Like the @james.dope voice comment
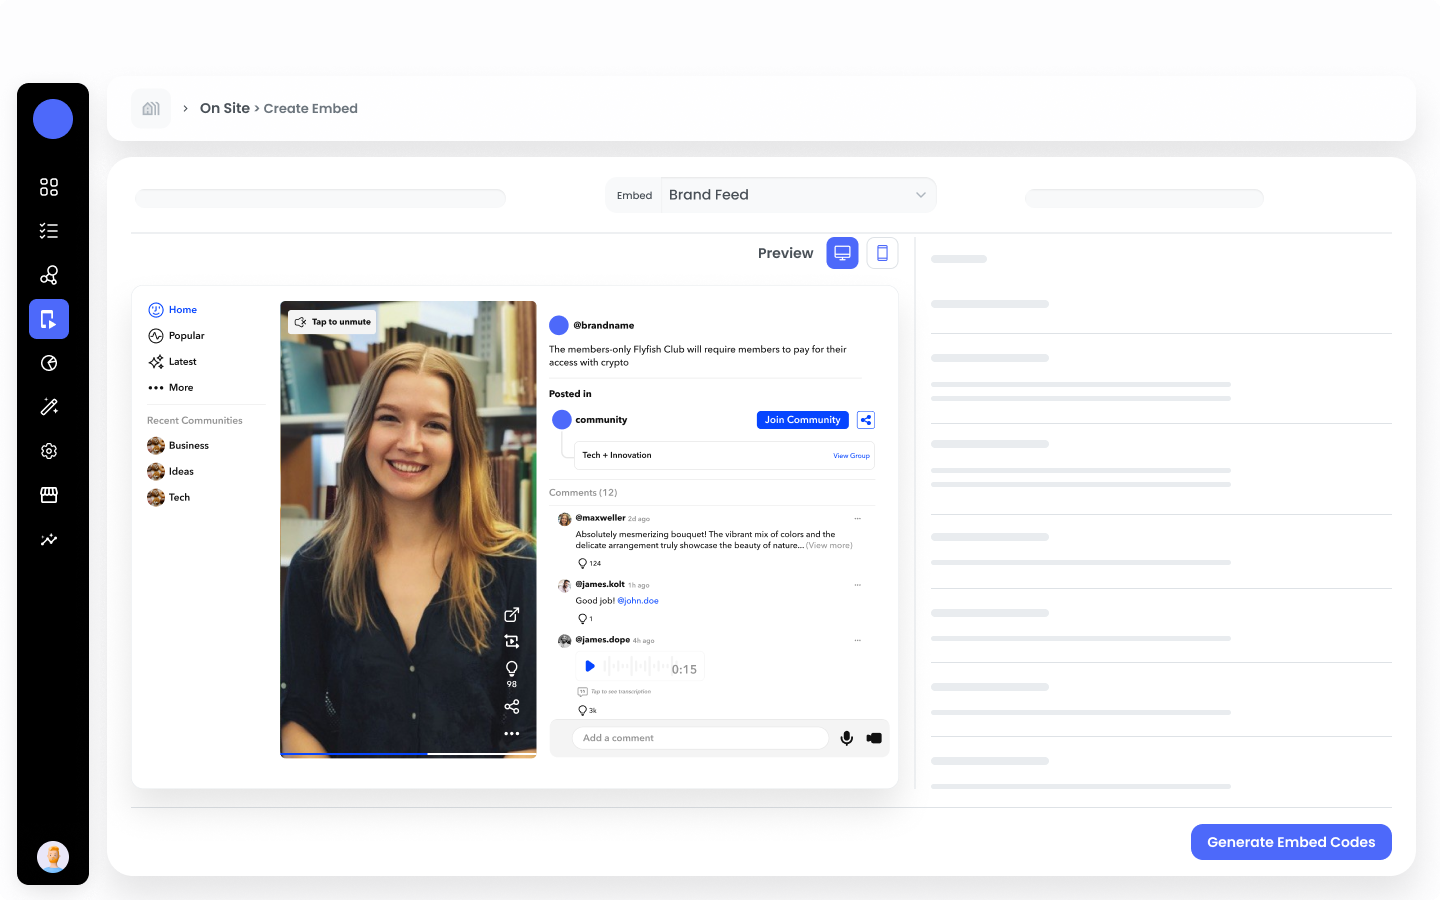Screen dimensions: 1440x900 [582, 711]
